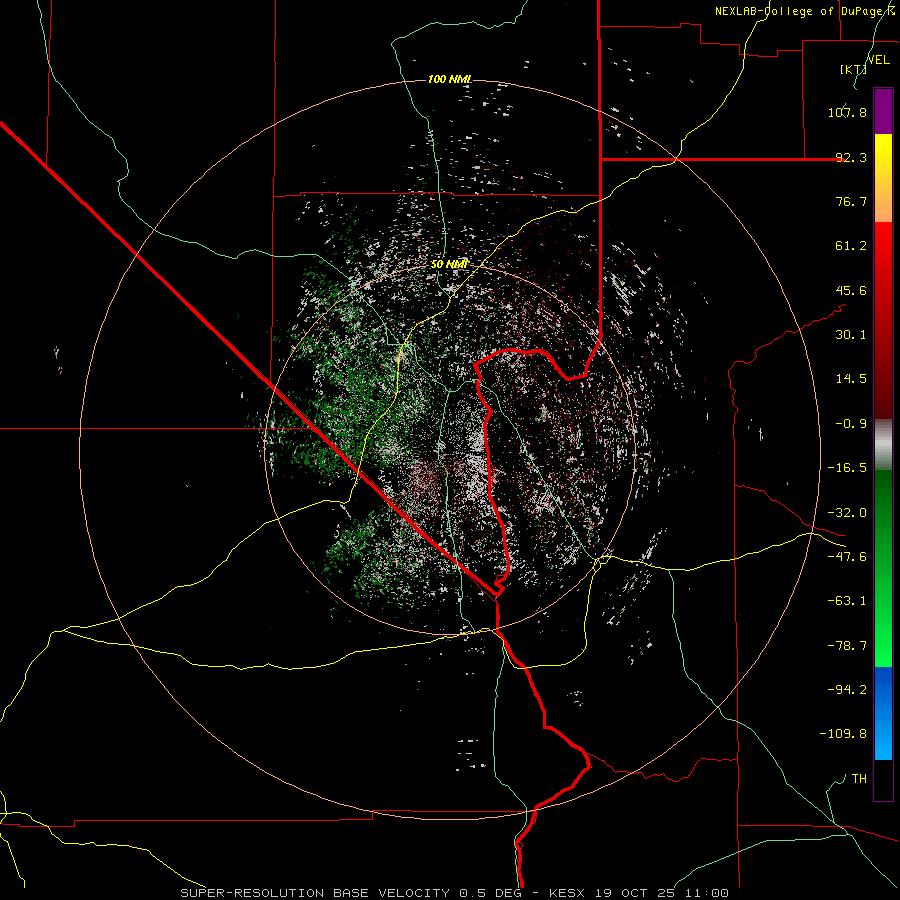Click the yellow-orange segment of the color bar
Screen dimensions: 900x900
click(x=883, y=178)
